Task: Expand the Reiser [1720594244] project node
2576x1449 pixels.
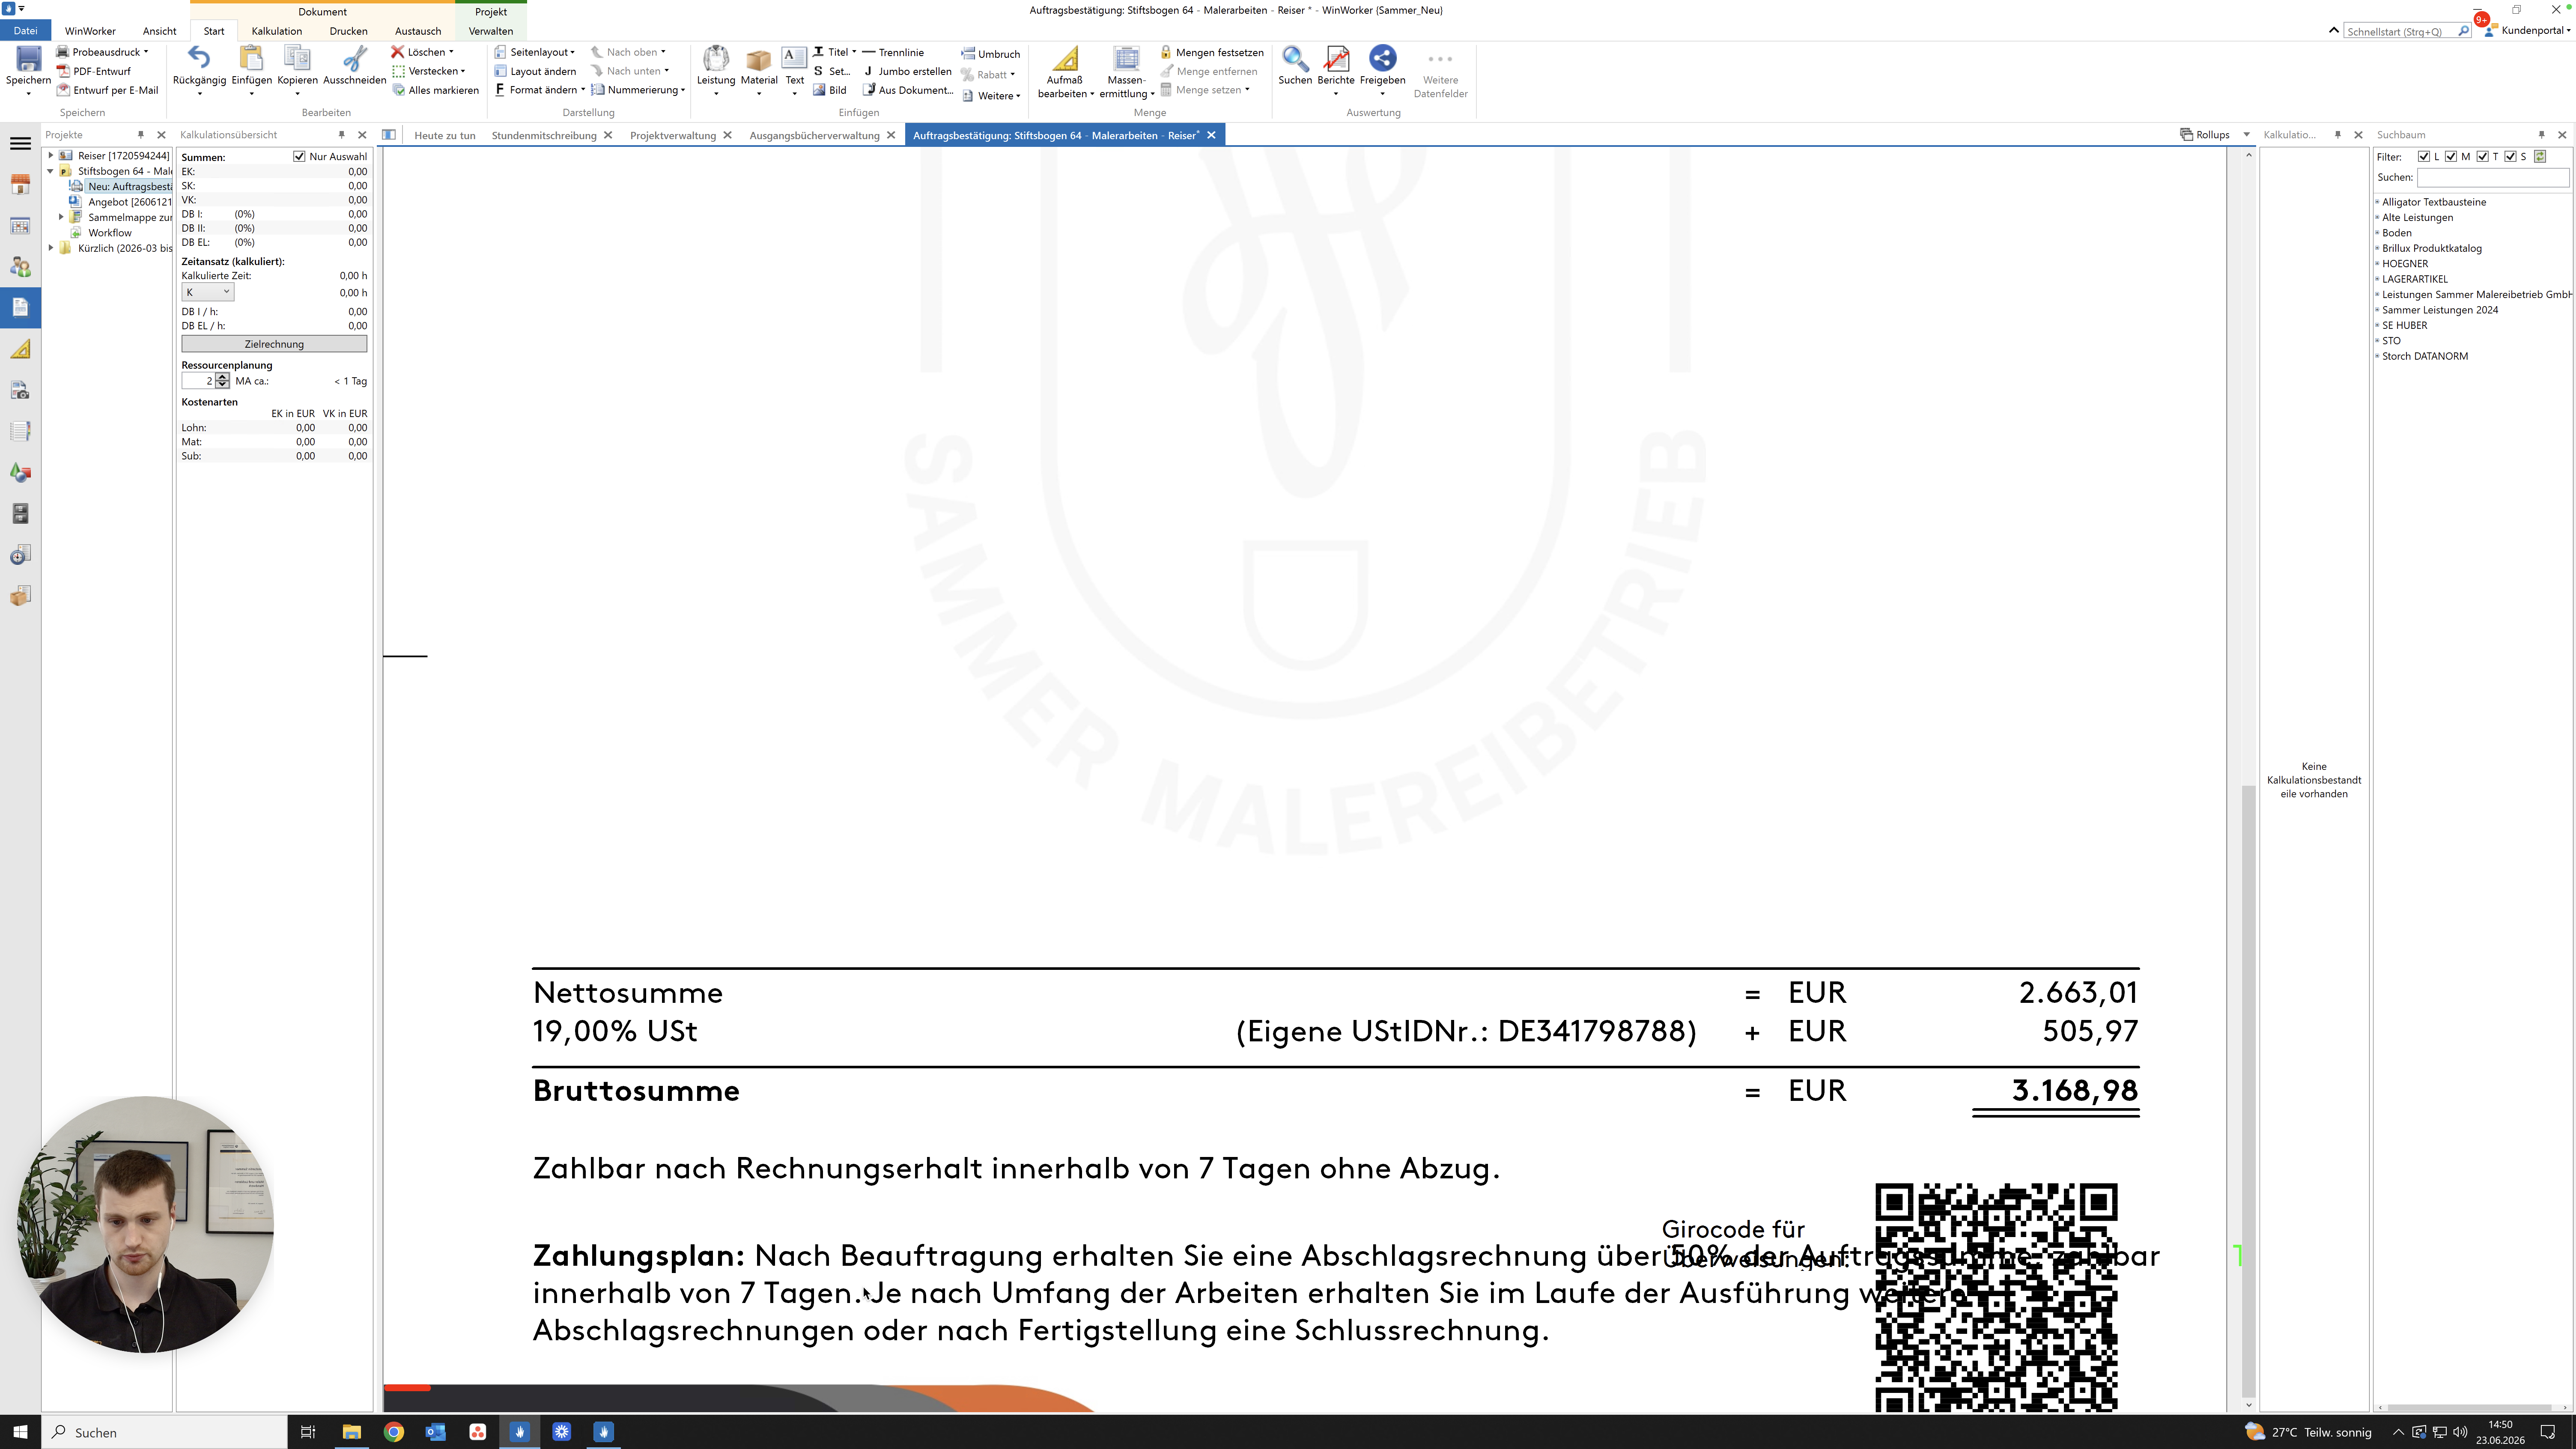Action: click(51, 155)
